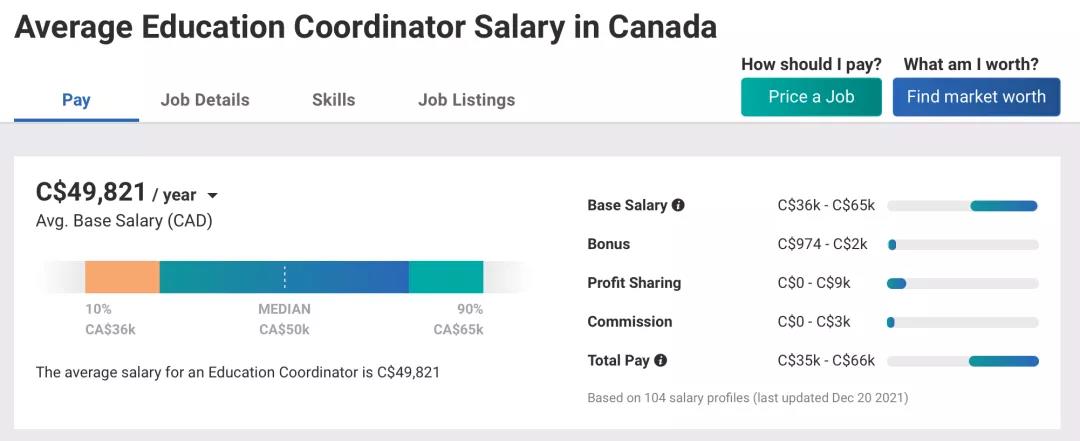Select the Skills tab

pos(333,99)
